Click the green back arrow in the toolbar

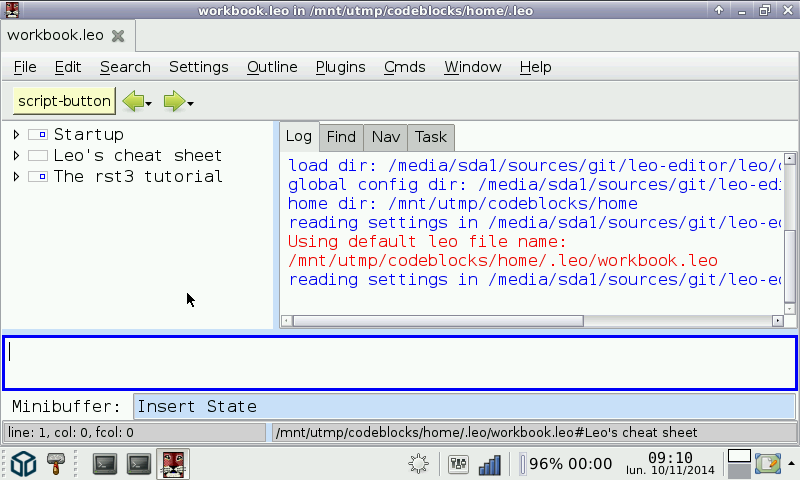pos(132,101)
